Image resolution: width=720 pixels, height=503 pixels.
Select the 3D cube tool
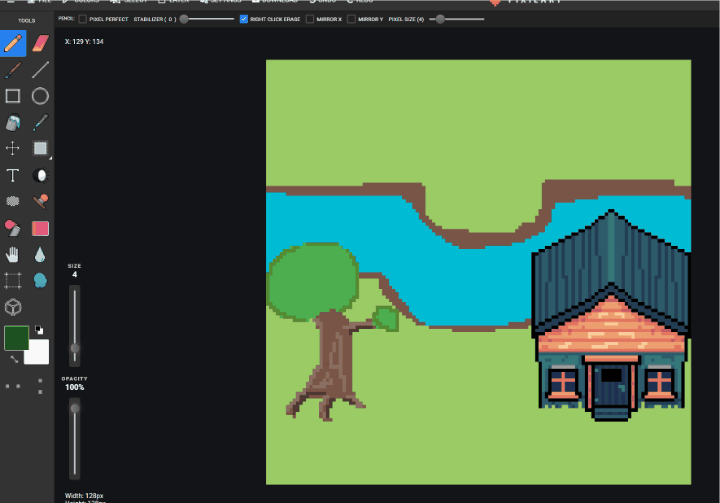(x=13, y=307)
